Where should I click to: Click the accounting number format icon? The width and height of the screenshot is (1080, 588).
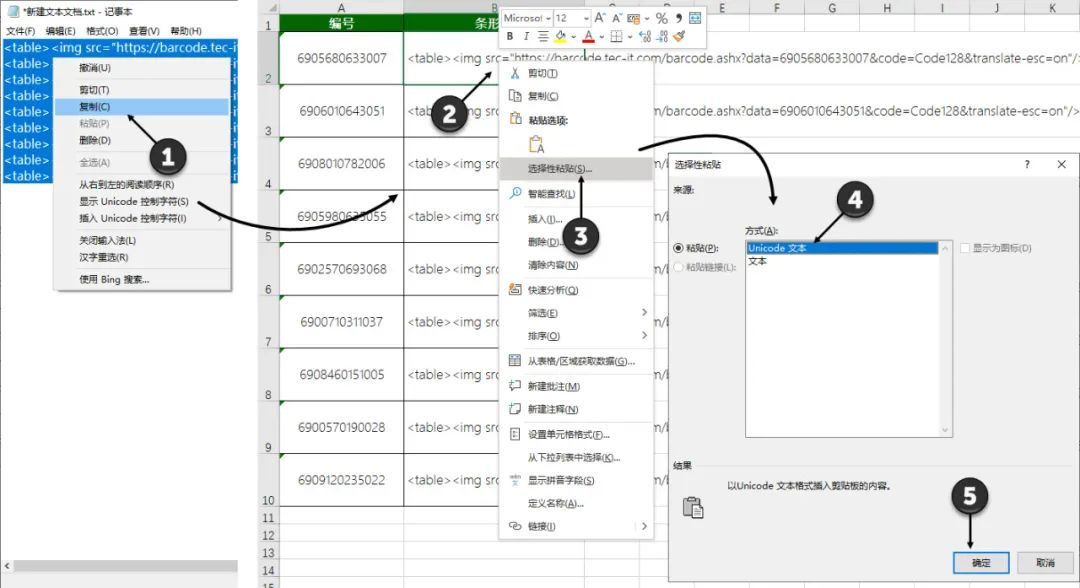634,19
